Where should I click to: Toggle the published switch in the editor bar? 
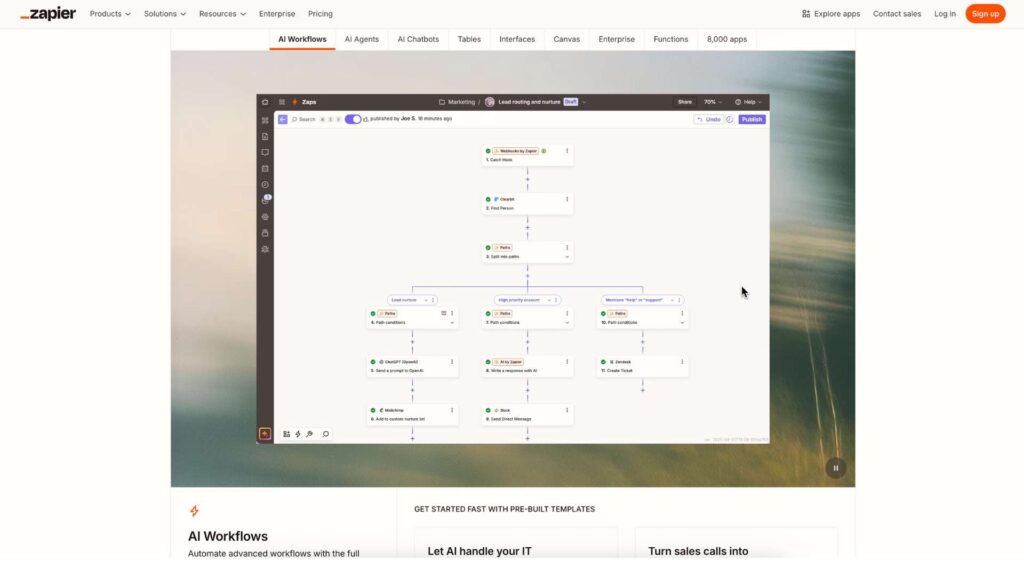pos(351,118)
